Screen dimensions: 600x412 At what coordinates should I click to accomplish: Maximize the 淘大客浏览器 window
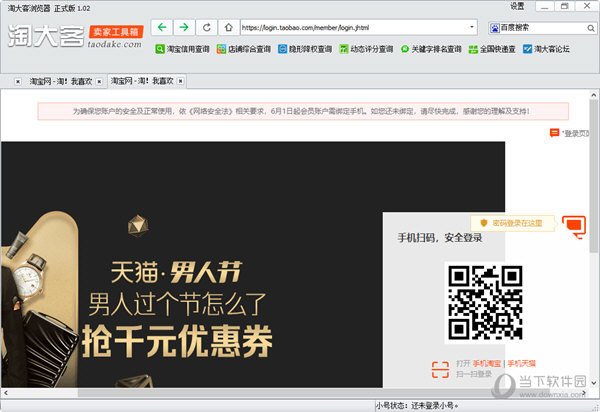tap(564, 6)
